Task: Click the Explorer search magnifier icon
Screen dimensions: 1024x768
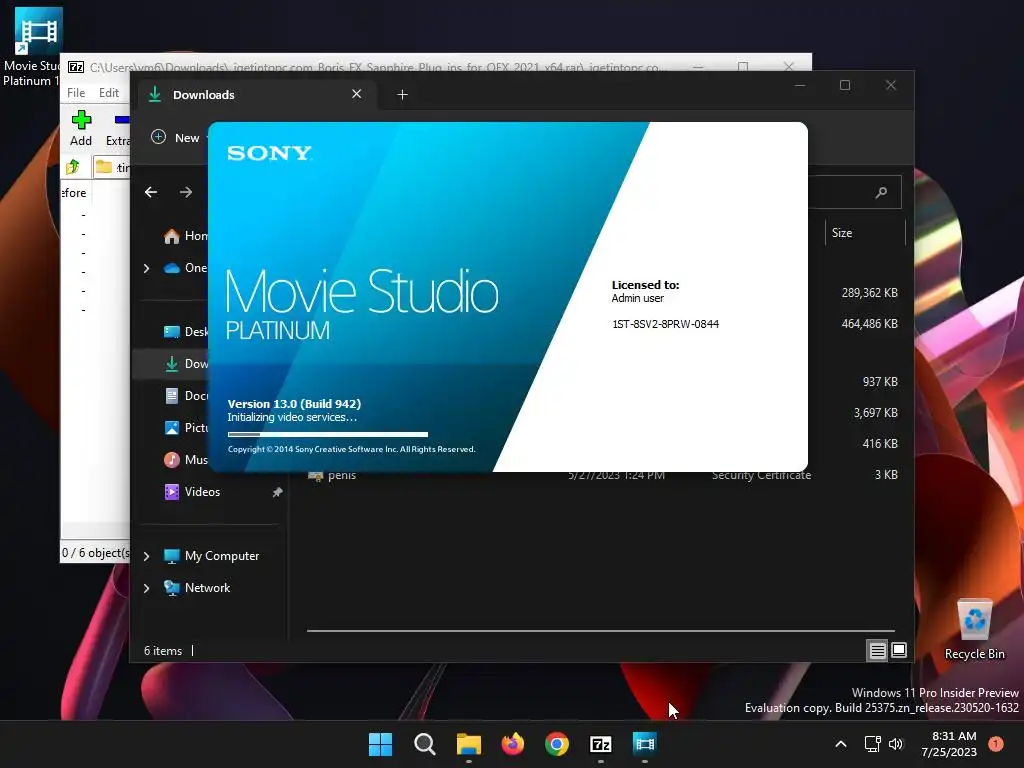Action: tap(882, 192)
